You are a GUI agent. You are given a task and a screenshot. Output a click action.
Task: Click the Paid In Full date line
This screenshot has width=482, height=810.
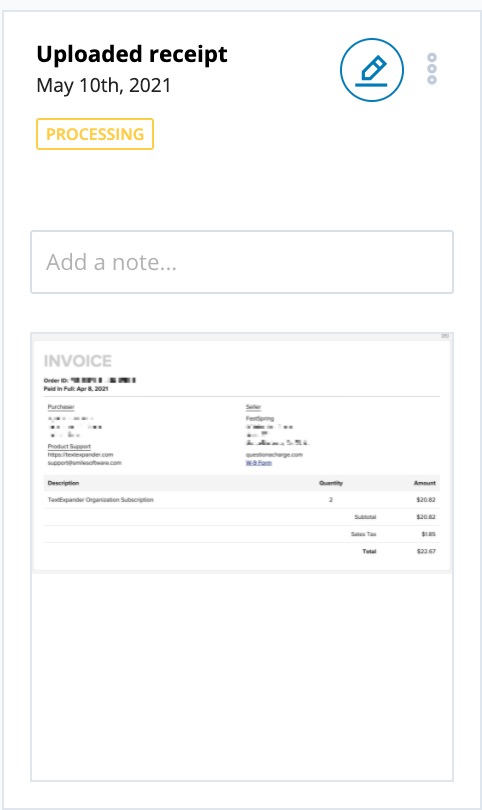pos(76,388)
